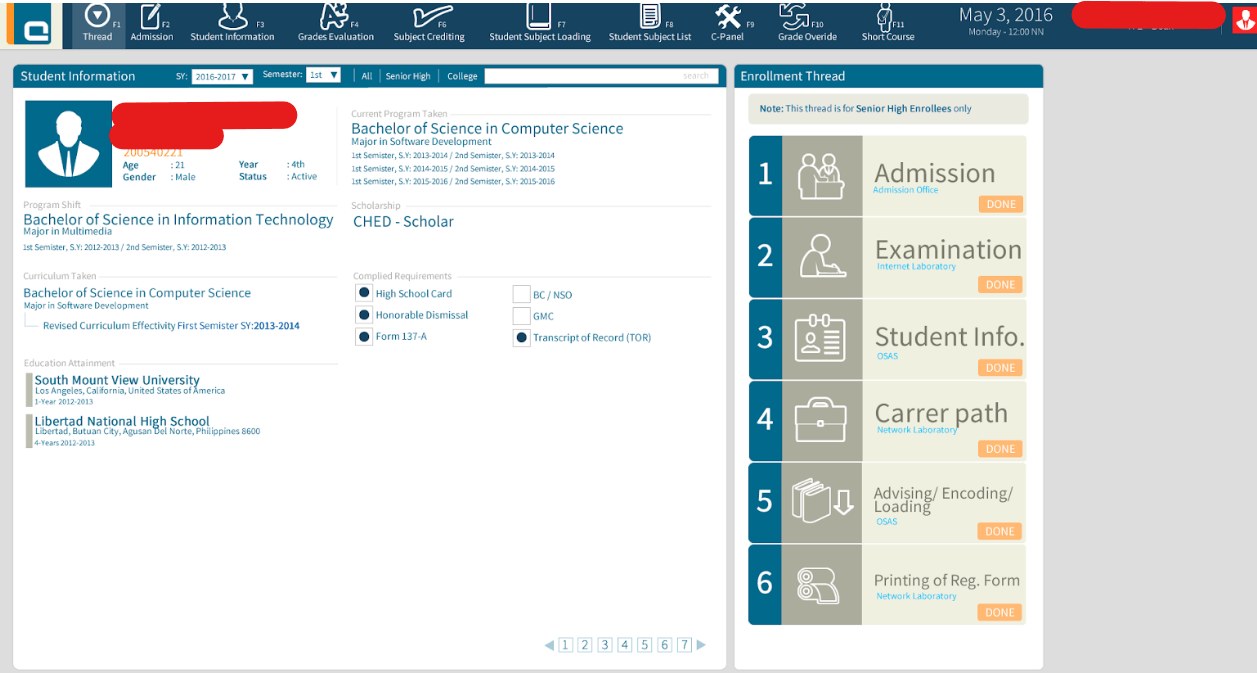The height and width of the screenshot is (673, 1257).
Task: Click the application logo icon
Action: point(35,24)
